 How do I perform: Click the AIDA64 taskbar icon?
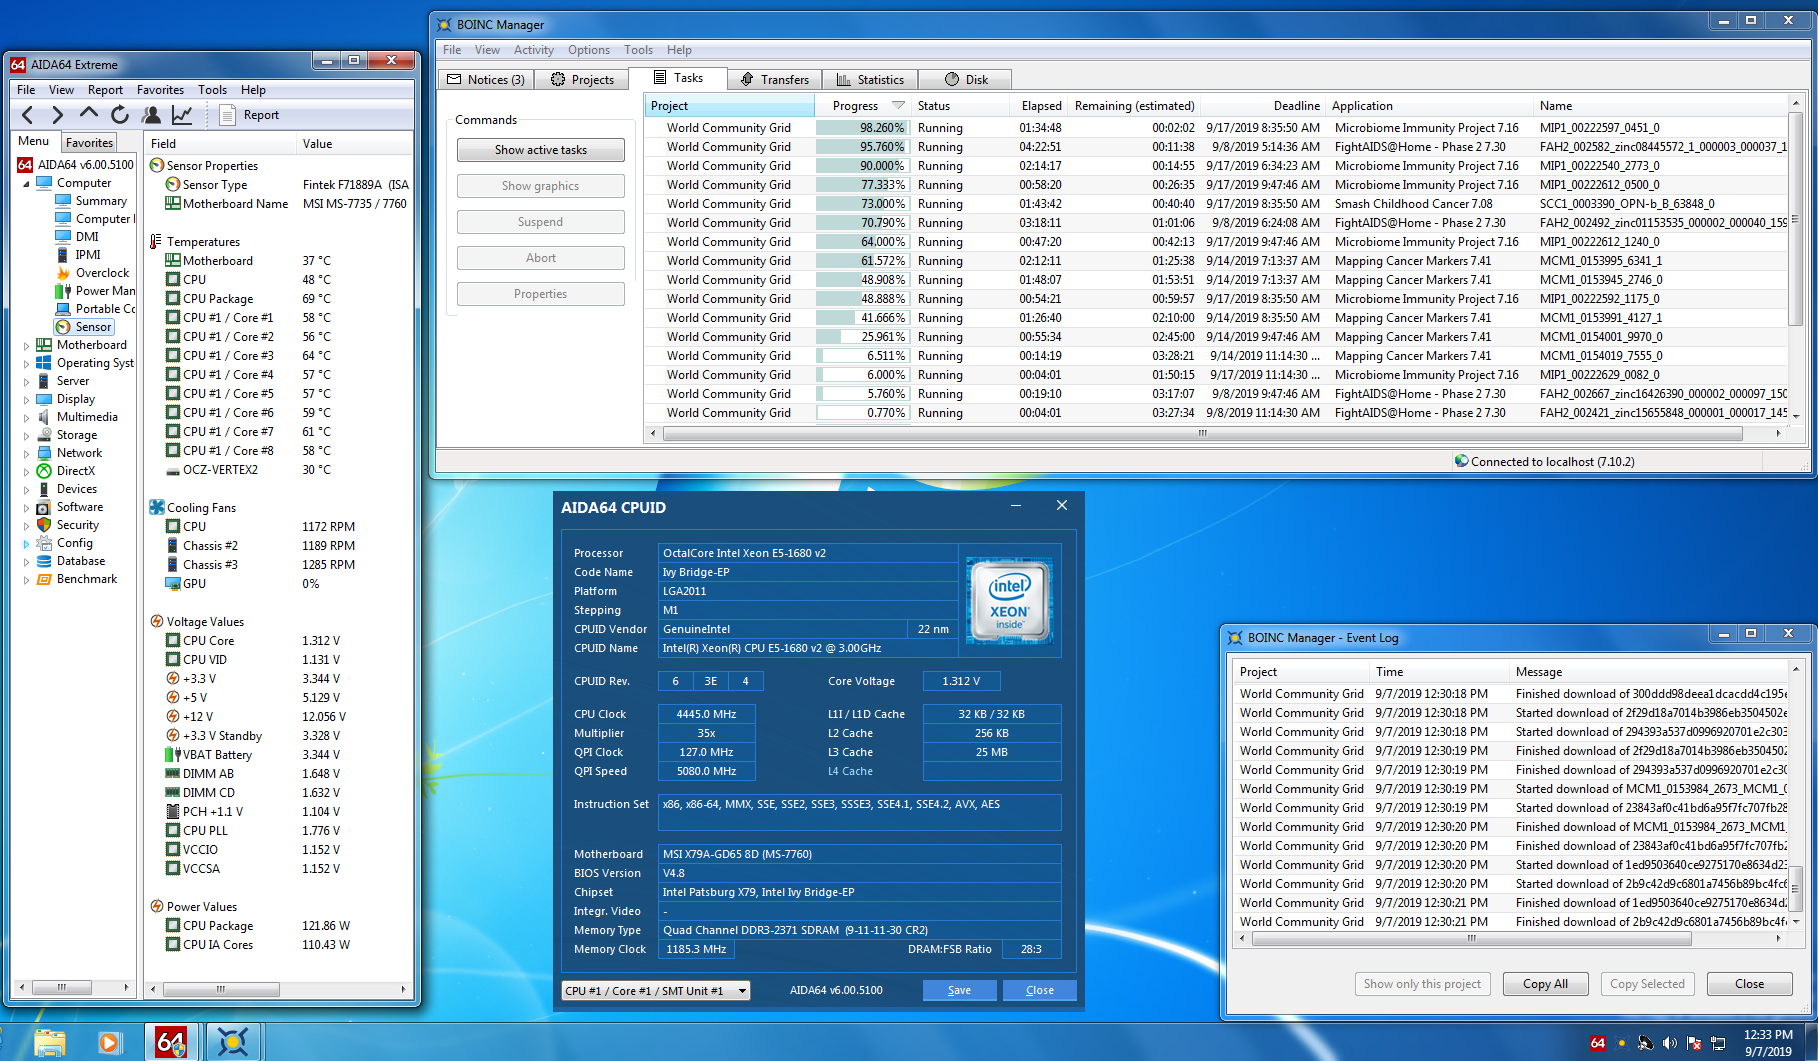(x=171, y=1042)
